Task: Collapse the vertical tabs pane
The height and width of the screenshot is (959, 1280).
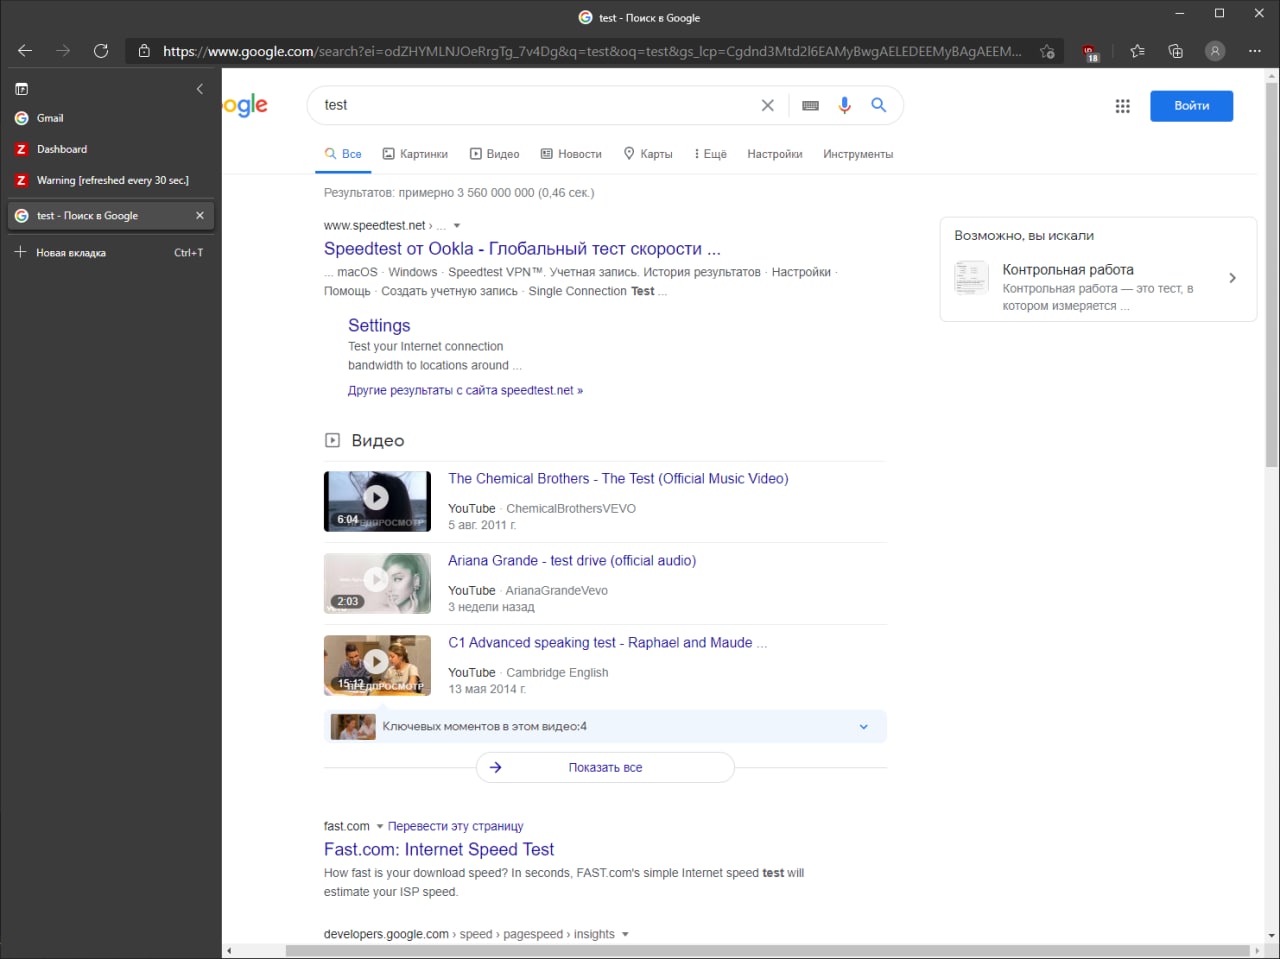Action: coord(199,89)
